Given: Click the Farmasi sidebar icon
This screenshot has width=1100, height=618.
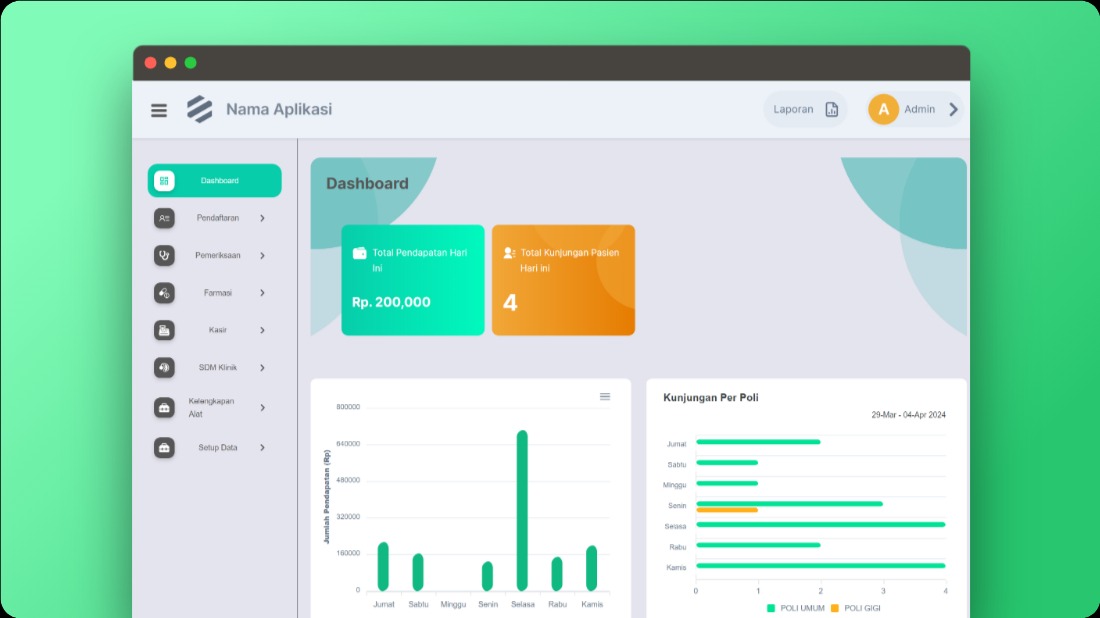Looking at the screenshot, I should [x=164, y=293].
